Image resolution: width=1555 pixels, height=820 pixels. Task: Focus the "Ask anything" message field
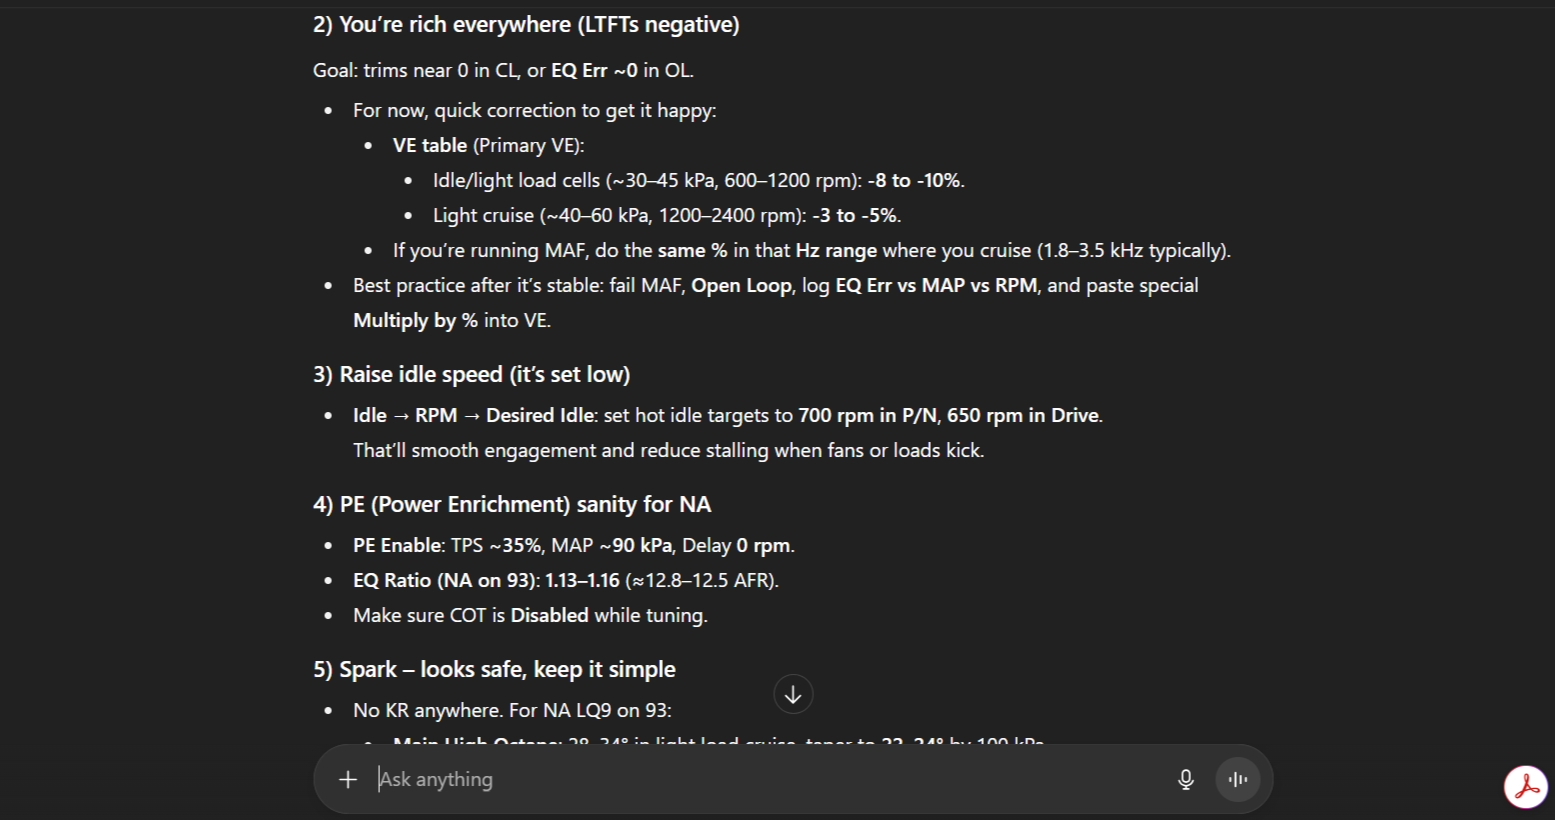760,779
